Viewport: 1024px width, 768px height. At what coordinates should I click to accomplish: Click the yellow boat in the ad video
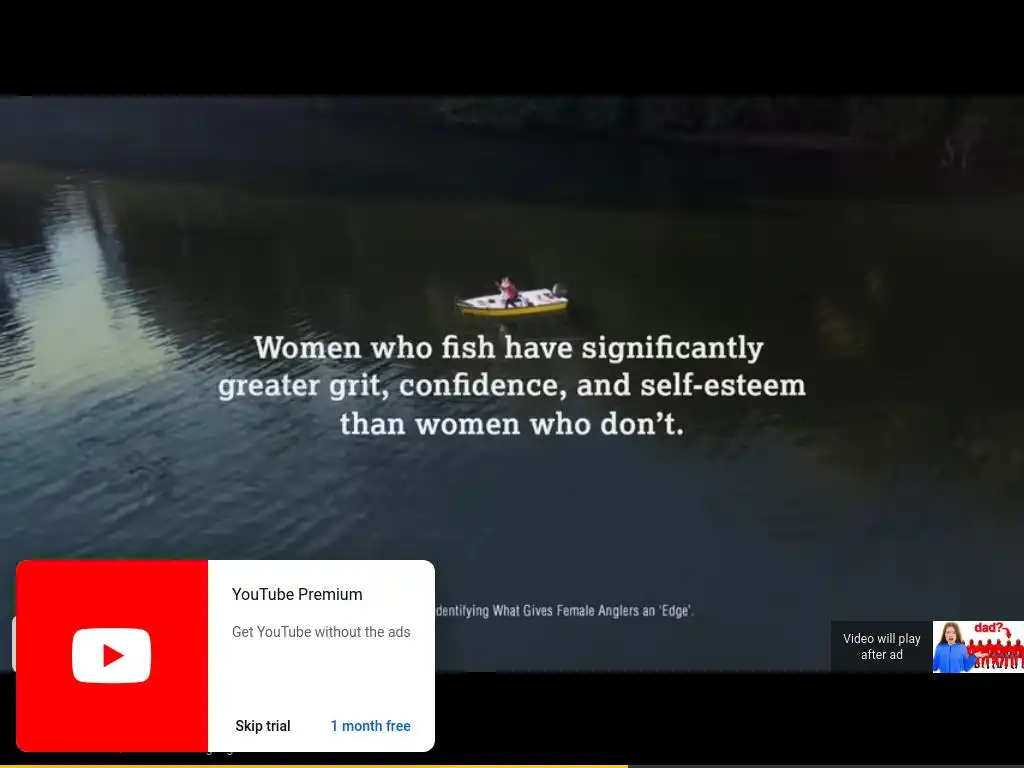(513, 302)
